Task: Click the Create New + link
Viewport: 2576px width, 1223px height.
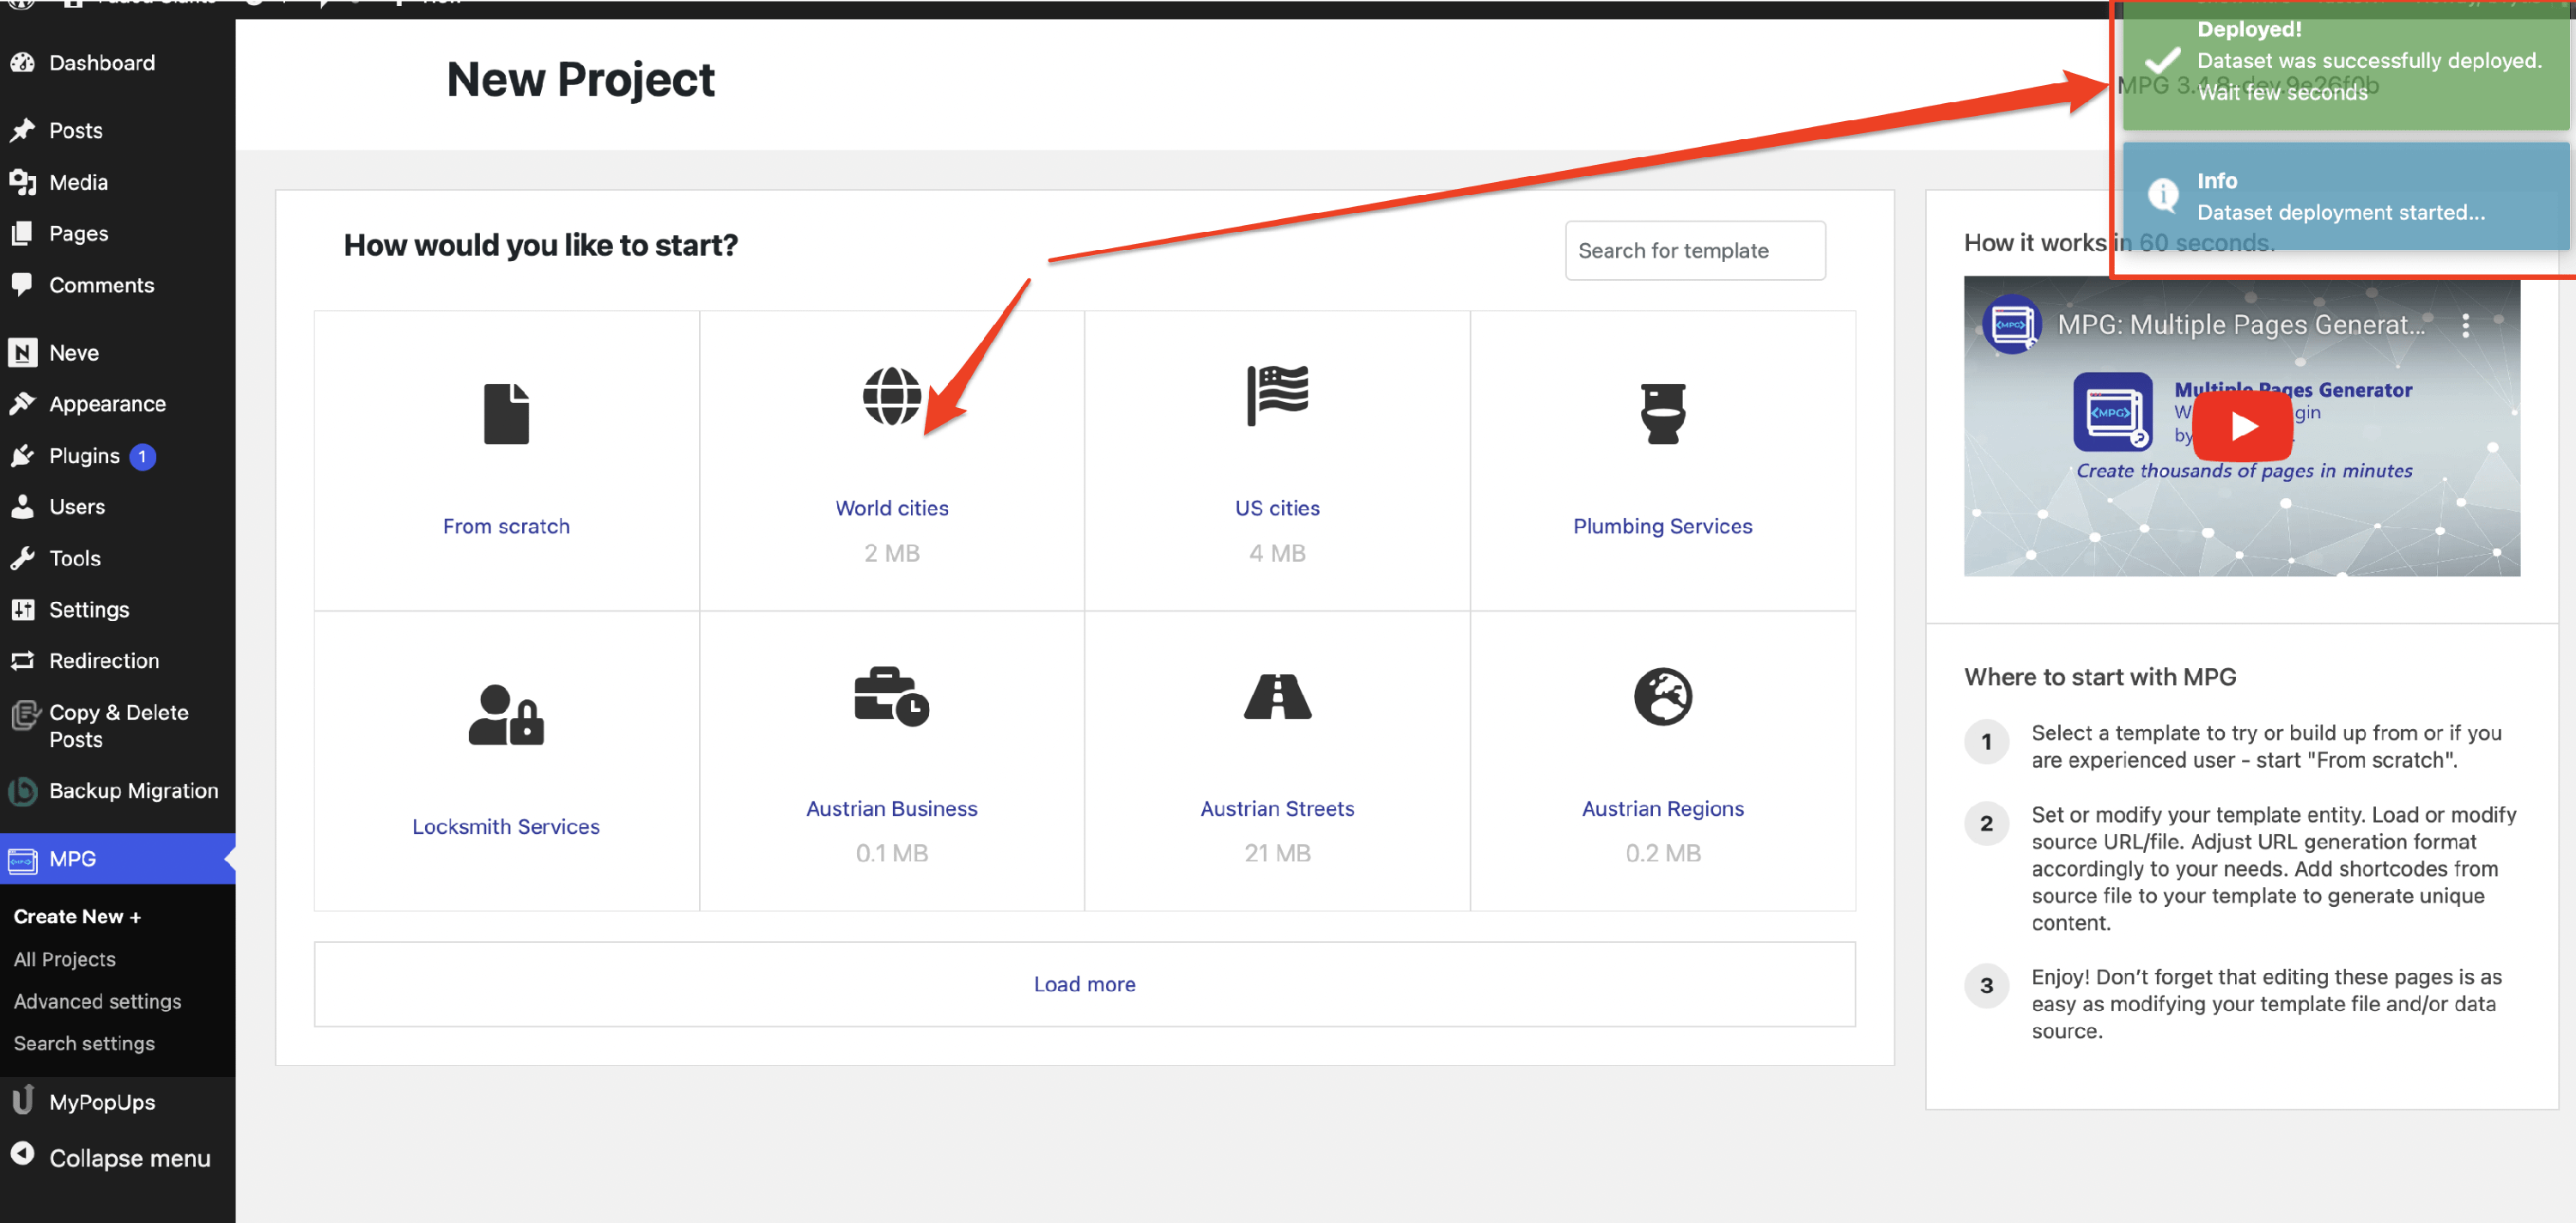Action: [76, 916]
